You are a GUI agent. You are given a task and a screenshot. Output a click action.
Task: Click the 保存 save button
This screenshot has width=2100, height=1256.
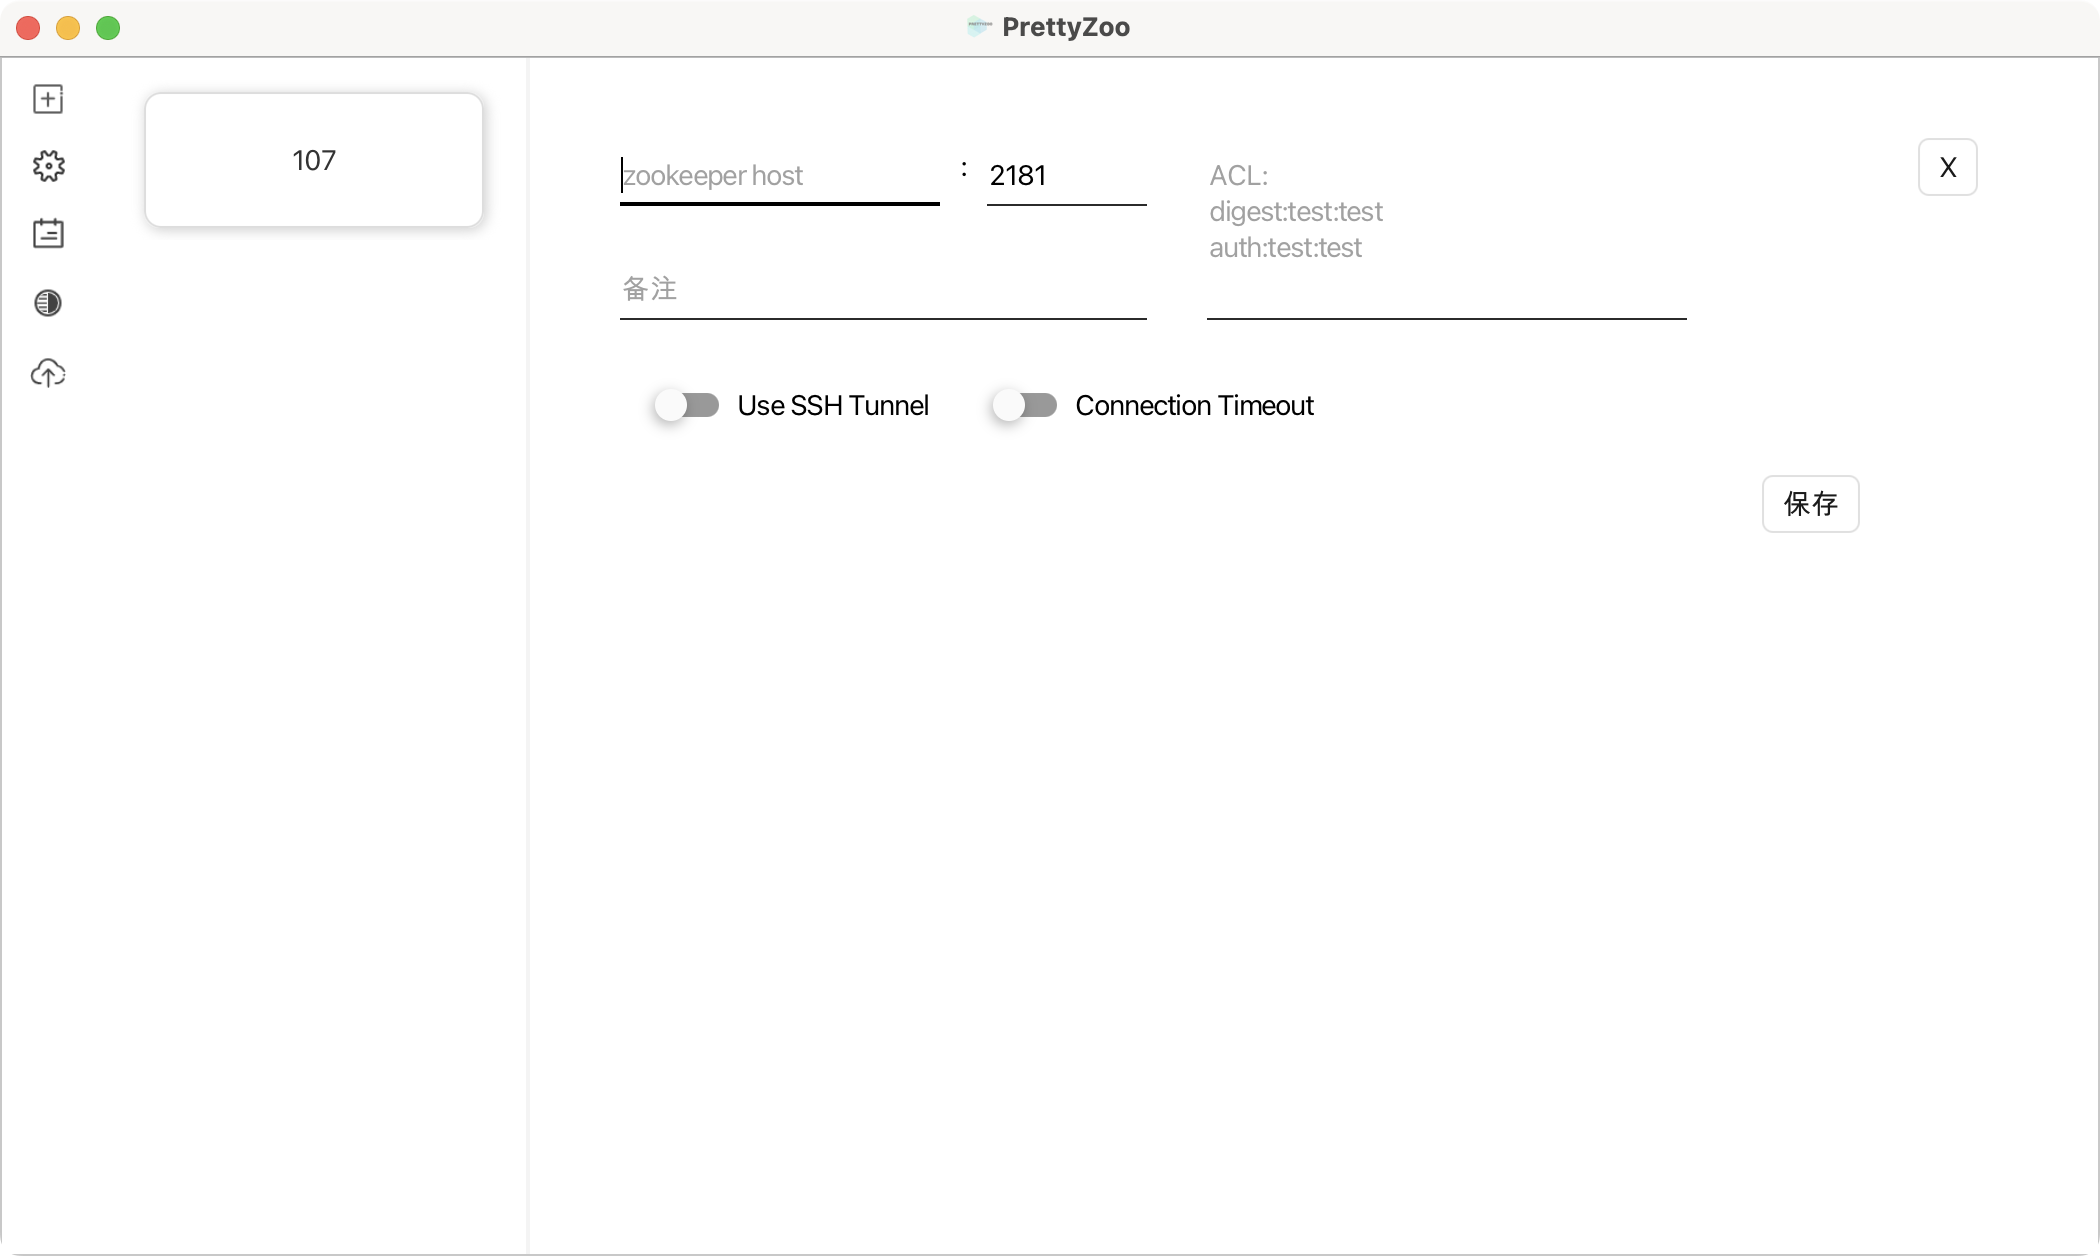coord(1811,504)
